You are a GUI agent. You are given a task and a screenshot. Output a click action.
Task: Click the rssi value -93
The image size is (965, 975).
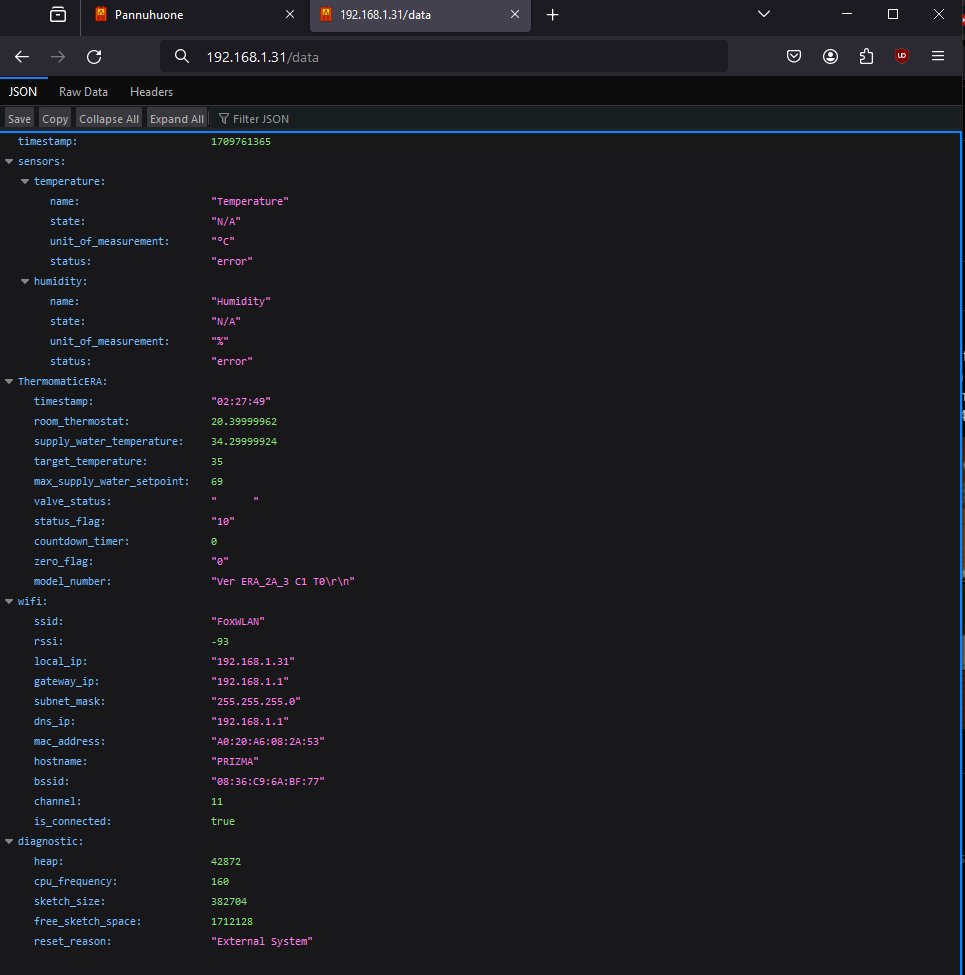click(219, 642)
